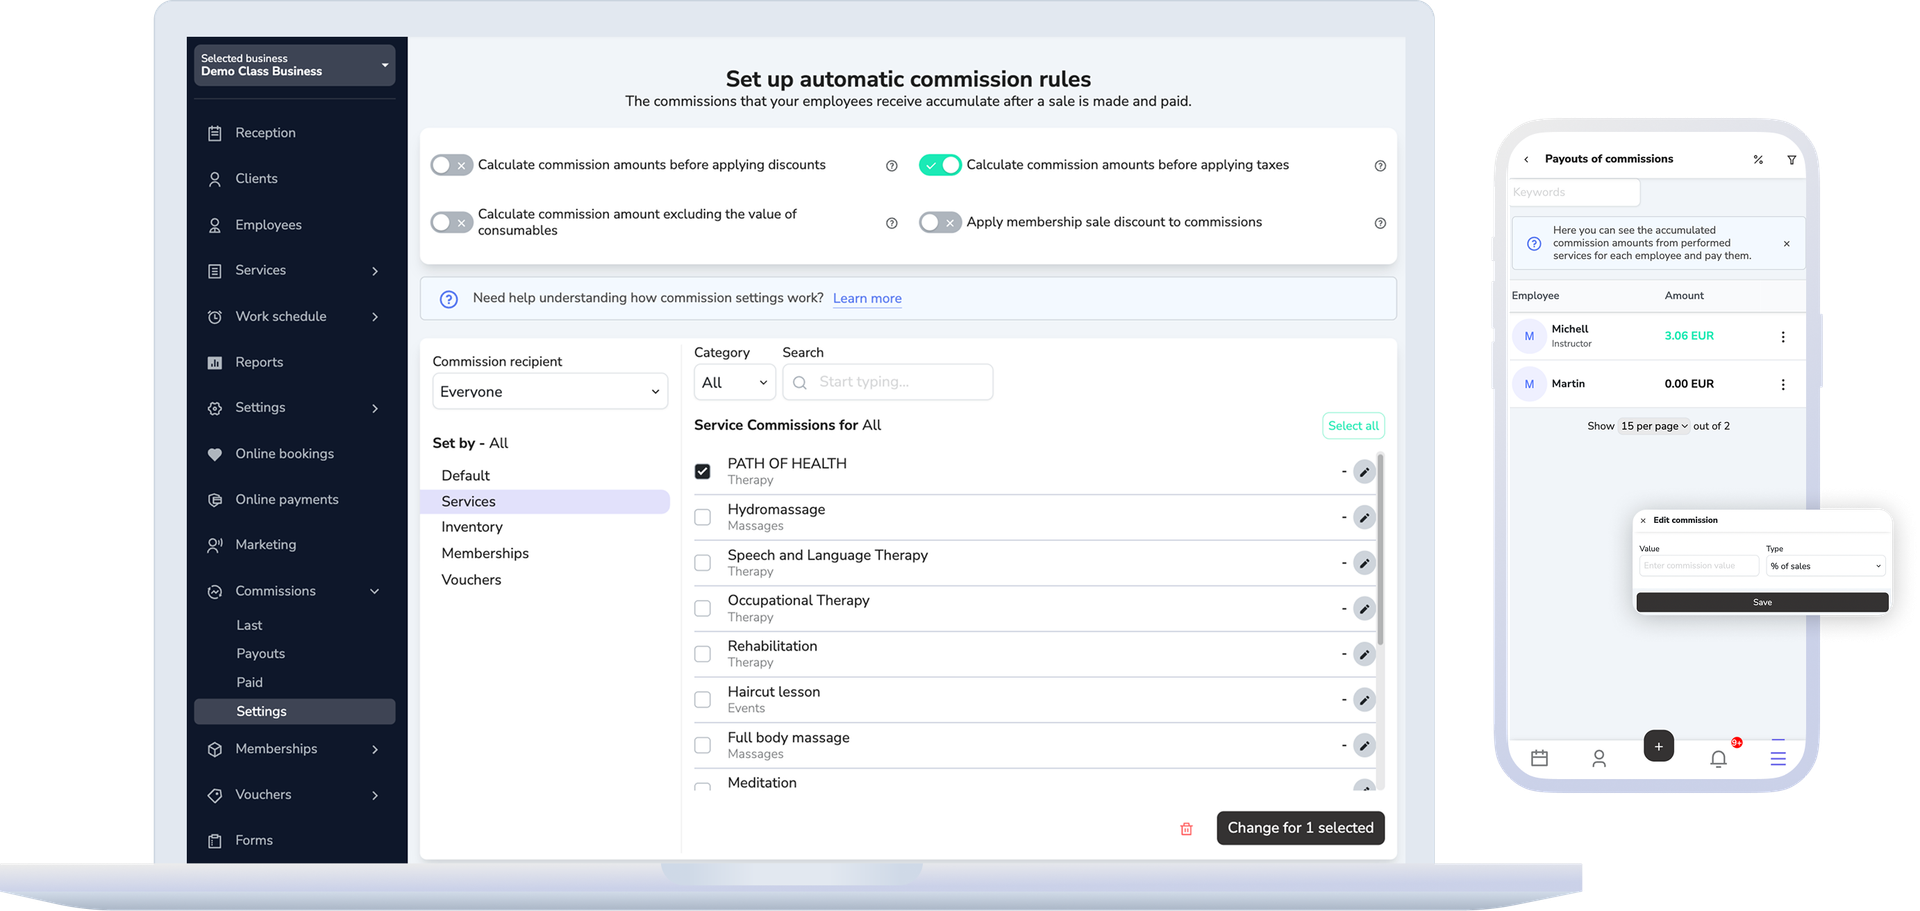The height and width of the screenshot is (911, 1920).
Task: Select Vouchers under Set by list
Action: [472, 580]
